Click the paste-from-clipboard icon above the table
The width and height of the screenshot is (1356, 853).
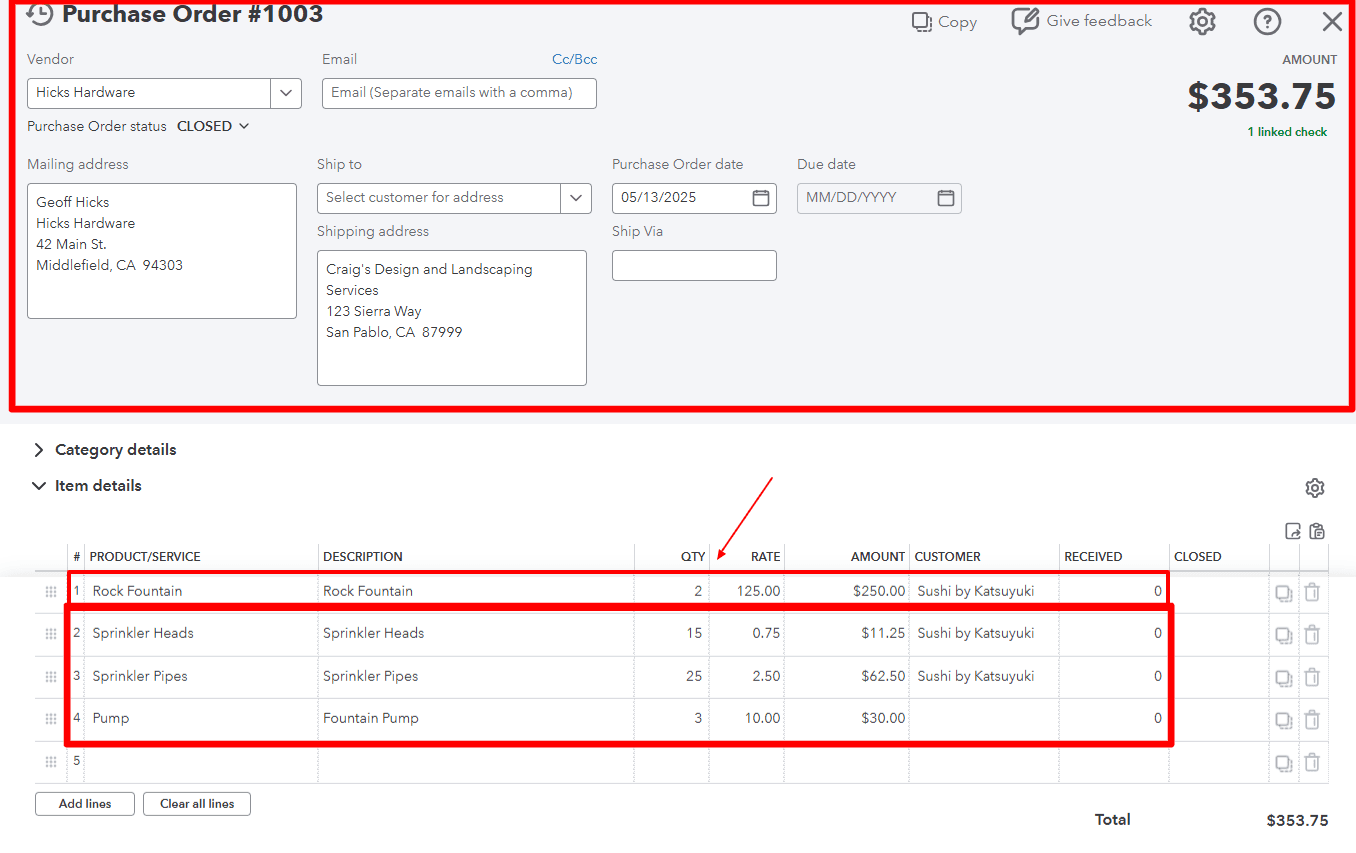tap(1316, 531)
